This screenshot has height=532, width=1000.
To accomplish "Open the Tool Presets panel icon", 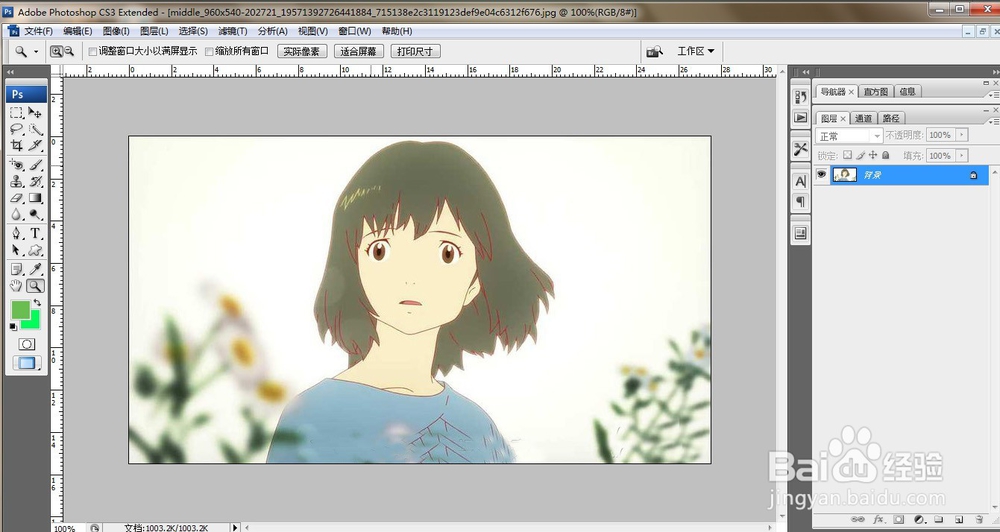I will click(800, 150).
